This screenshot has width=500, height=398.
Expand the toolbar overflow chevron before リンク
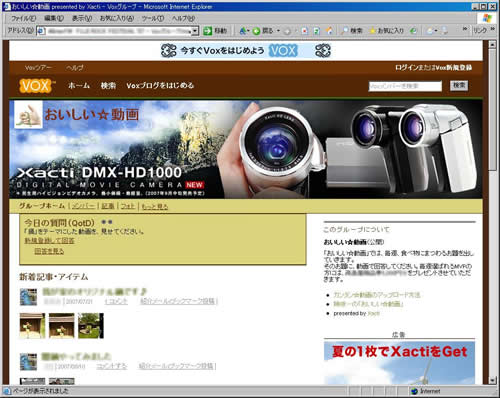click(x=465, y=29)
